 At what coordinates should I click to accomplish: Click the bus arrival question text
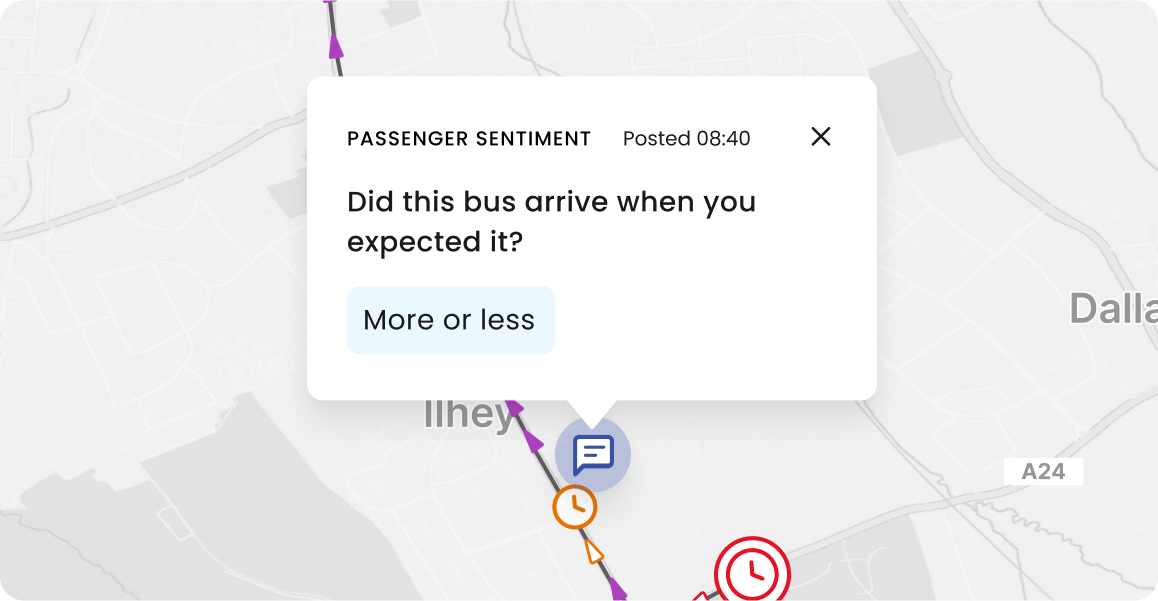click(x=552, y=221)
